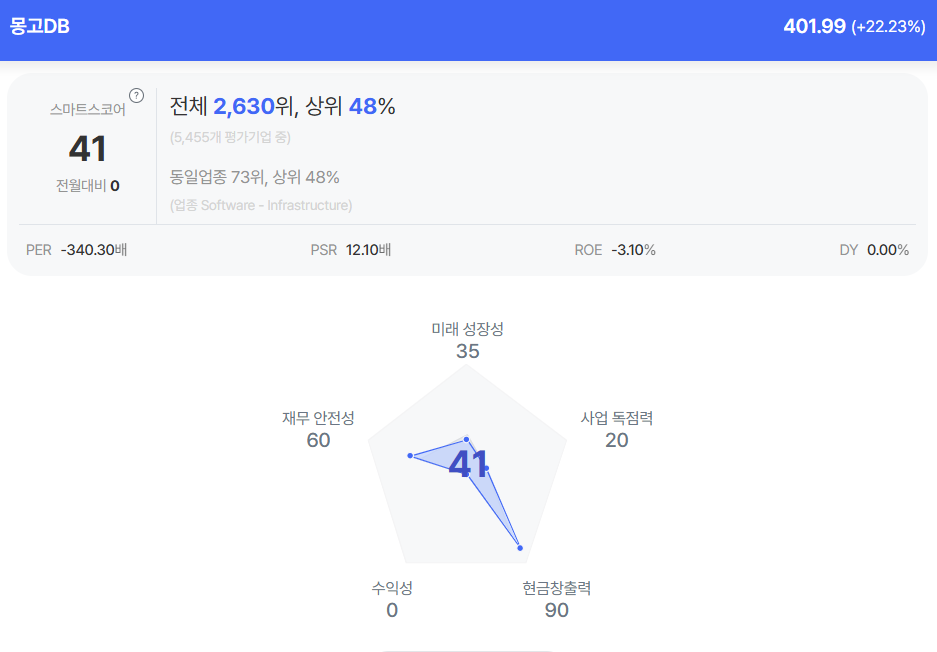Click the 동일업종 73위 ranking line

coord(255,177)
